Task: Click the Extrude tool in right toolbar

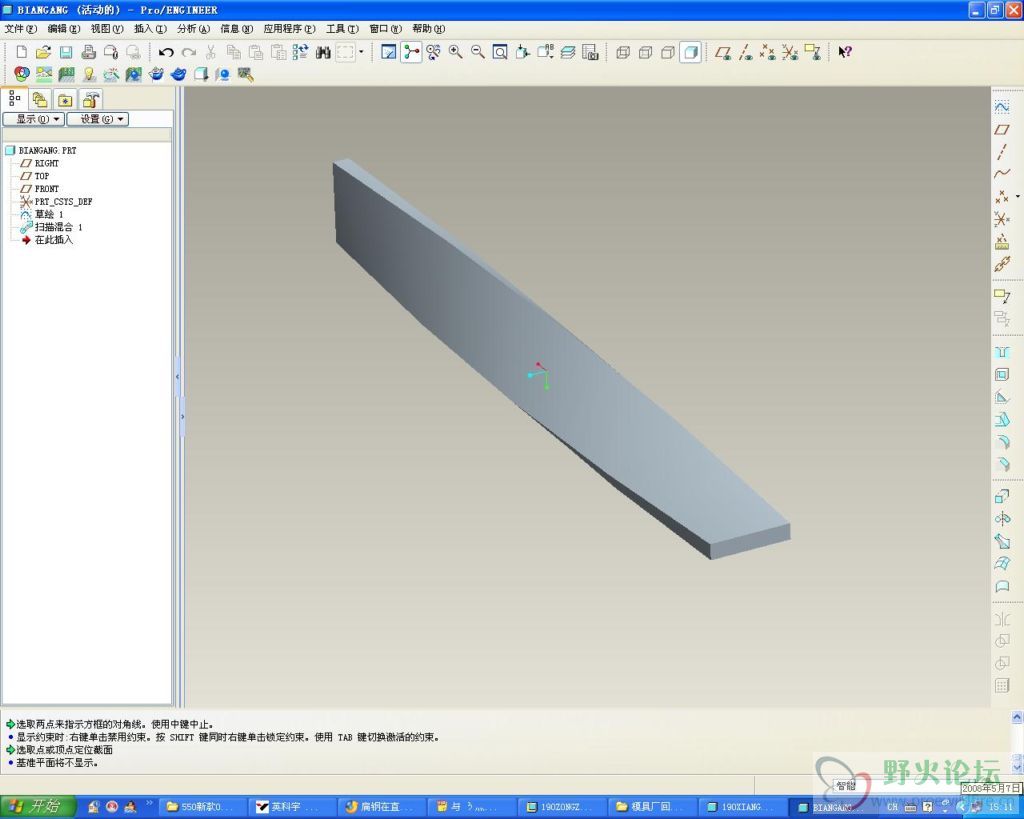Action: [x=1001, y=496]
